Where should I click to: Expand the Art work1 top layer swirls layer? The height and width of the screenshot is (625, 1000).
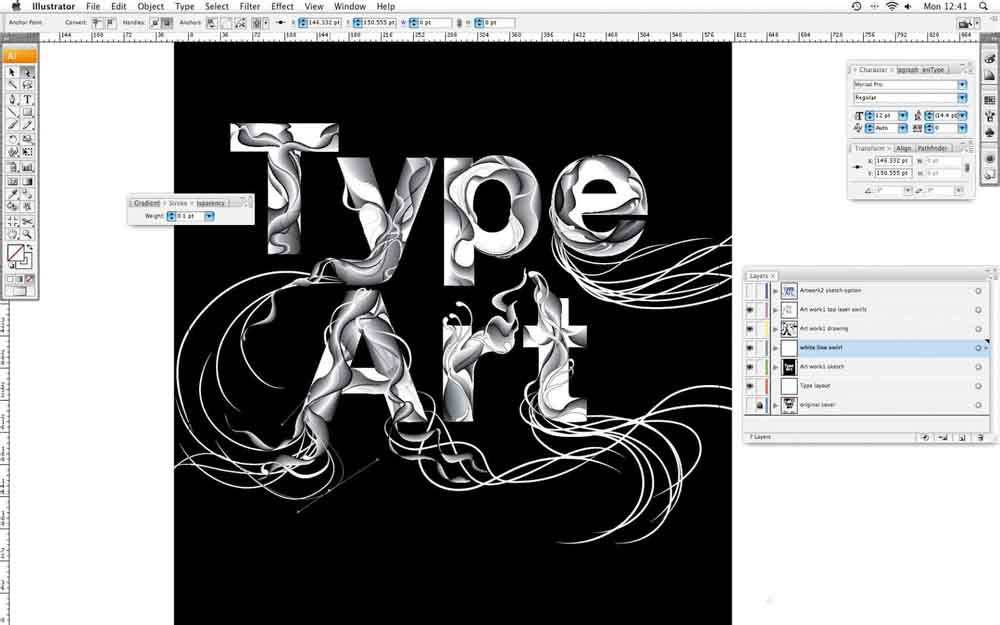pyautogui.click(x=776, y=310)
